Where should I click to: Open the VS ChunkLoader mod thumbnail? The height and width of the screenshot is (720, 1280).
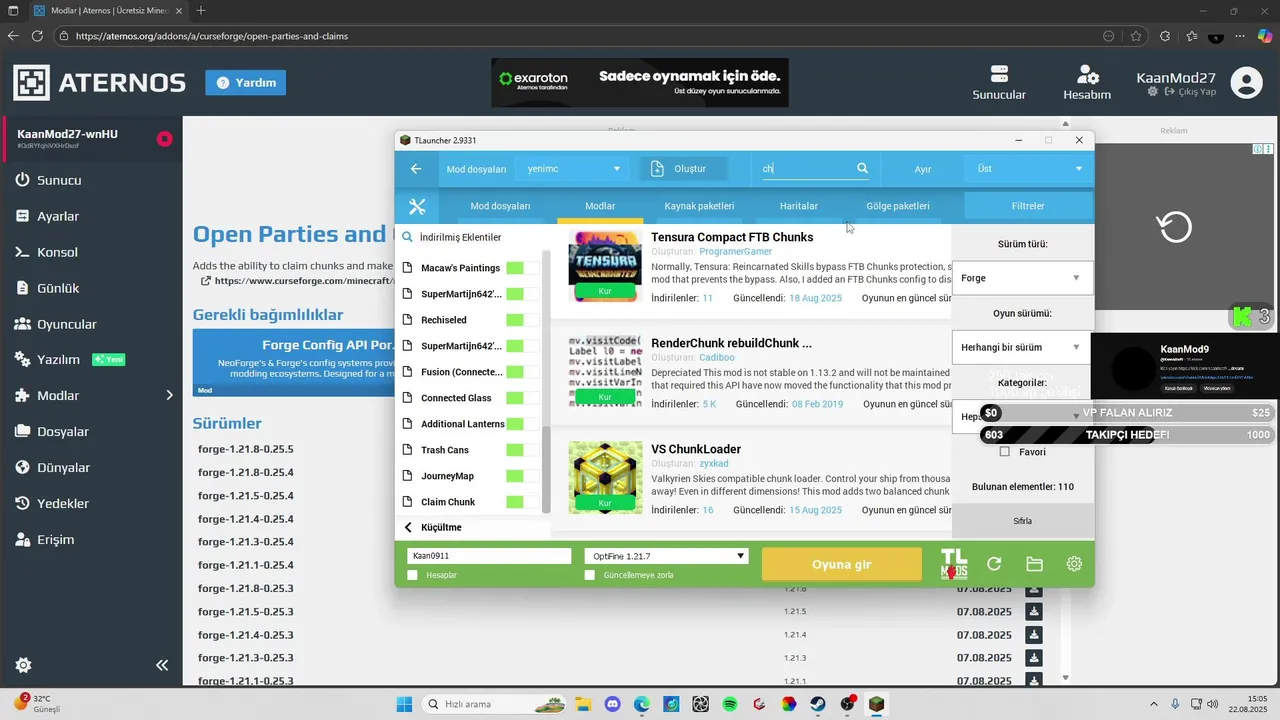(605, 477)
